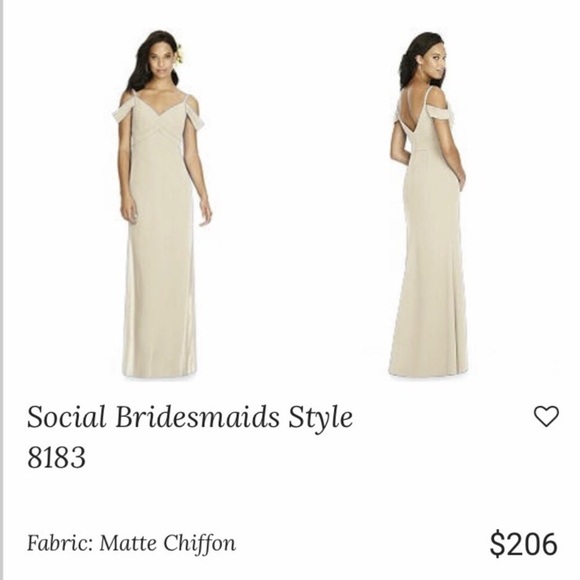
Task: Select the $206 price label
Action: coord(523,544)
